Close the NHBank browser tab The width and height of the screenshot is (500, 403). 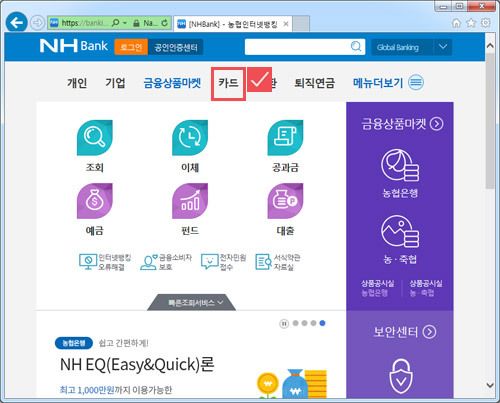[286, 24]
